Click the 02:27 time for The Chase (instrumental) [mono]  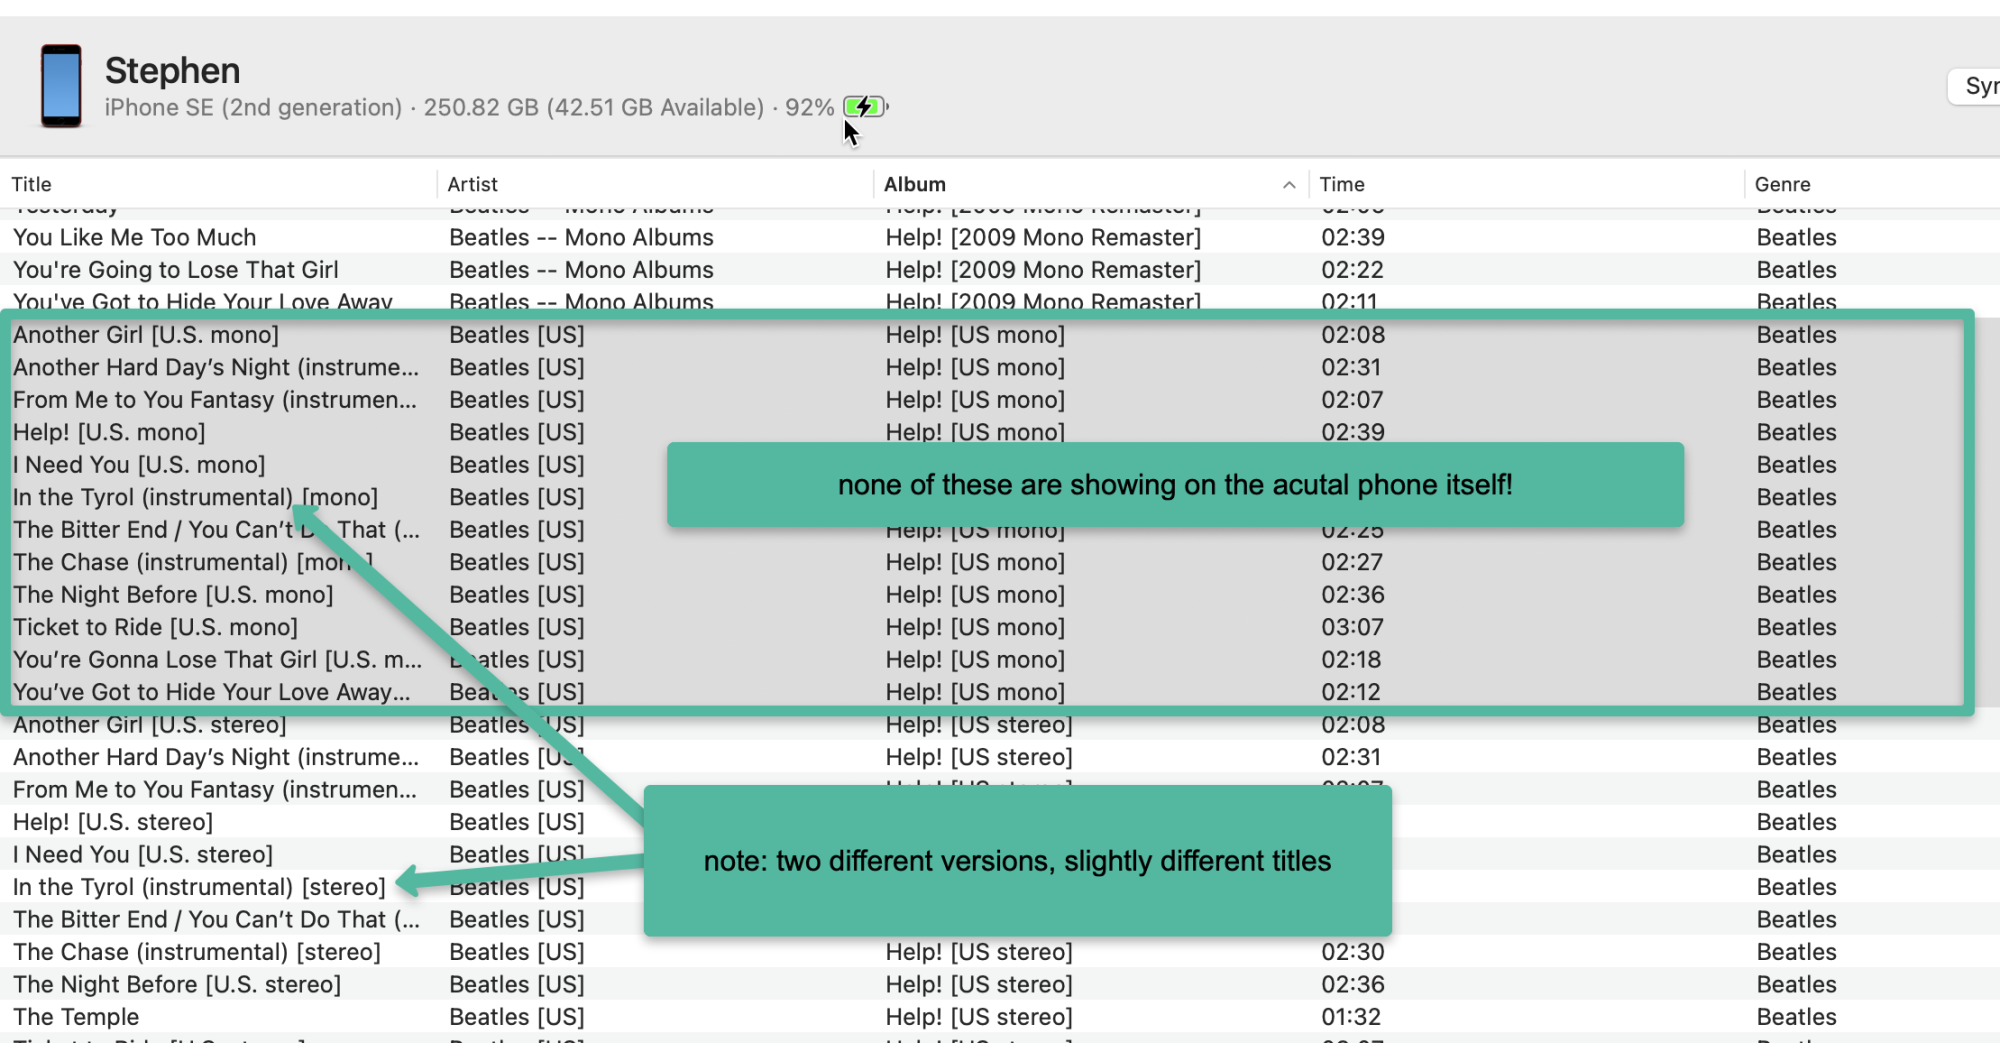click(x=1351, y=562)
